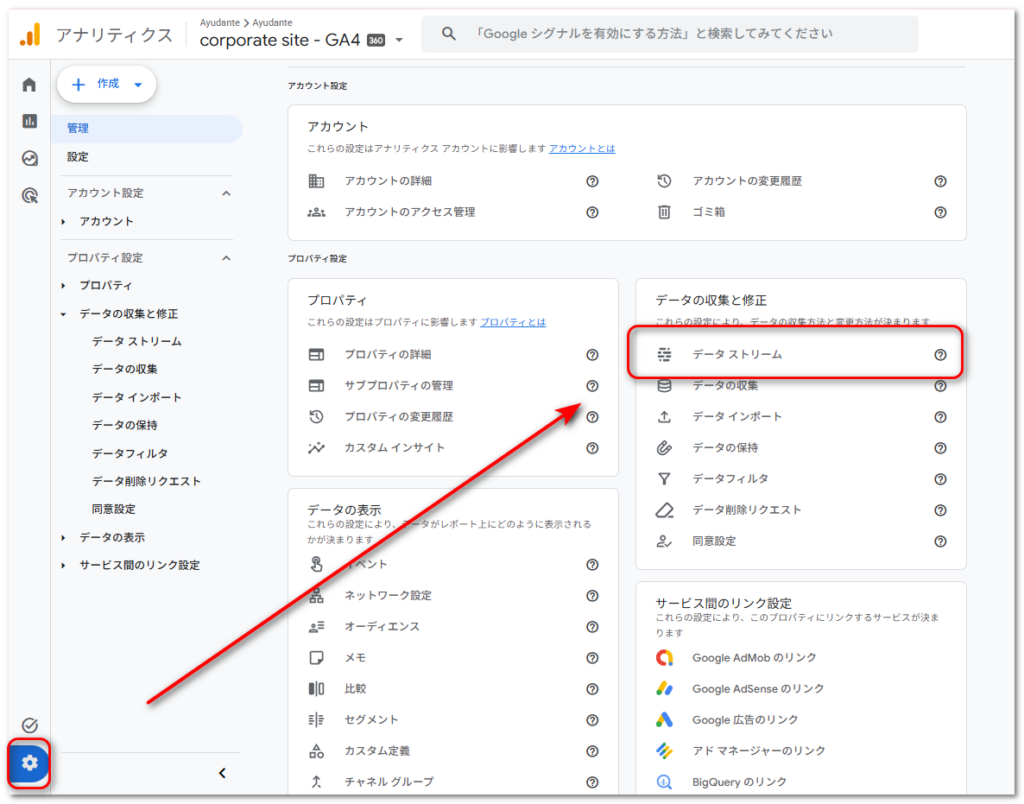Image resolution: width=1024 pixels, height=804 pixels.
Task: Open アド マネージャーのリンク
Action: pos(759,751)
